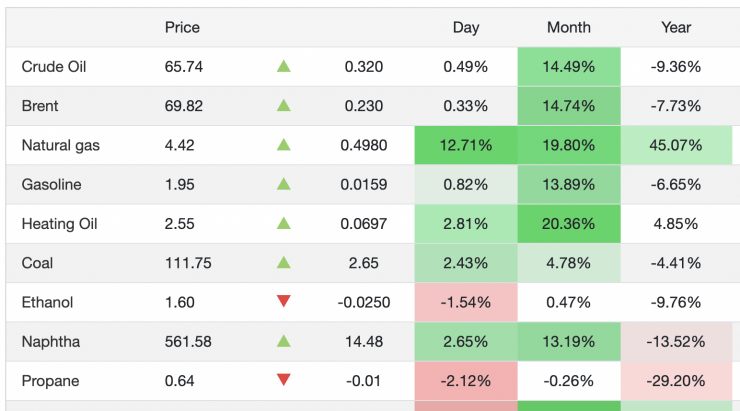Open the Brent commodity page
The height and width of the screenshot is (411, 740).
click(x=40, y=106)
